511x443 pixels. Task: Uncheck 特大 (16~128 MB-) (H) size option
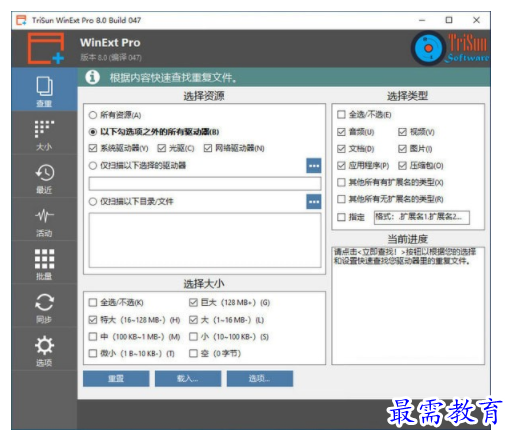click(134, 320)
